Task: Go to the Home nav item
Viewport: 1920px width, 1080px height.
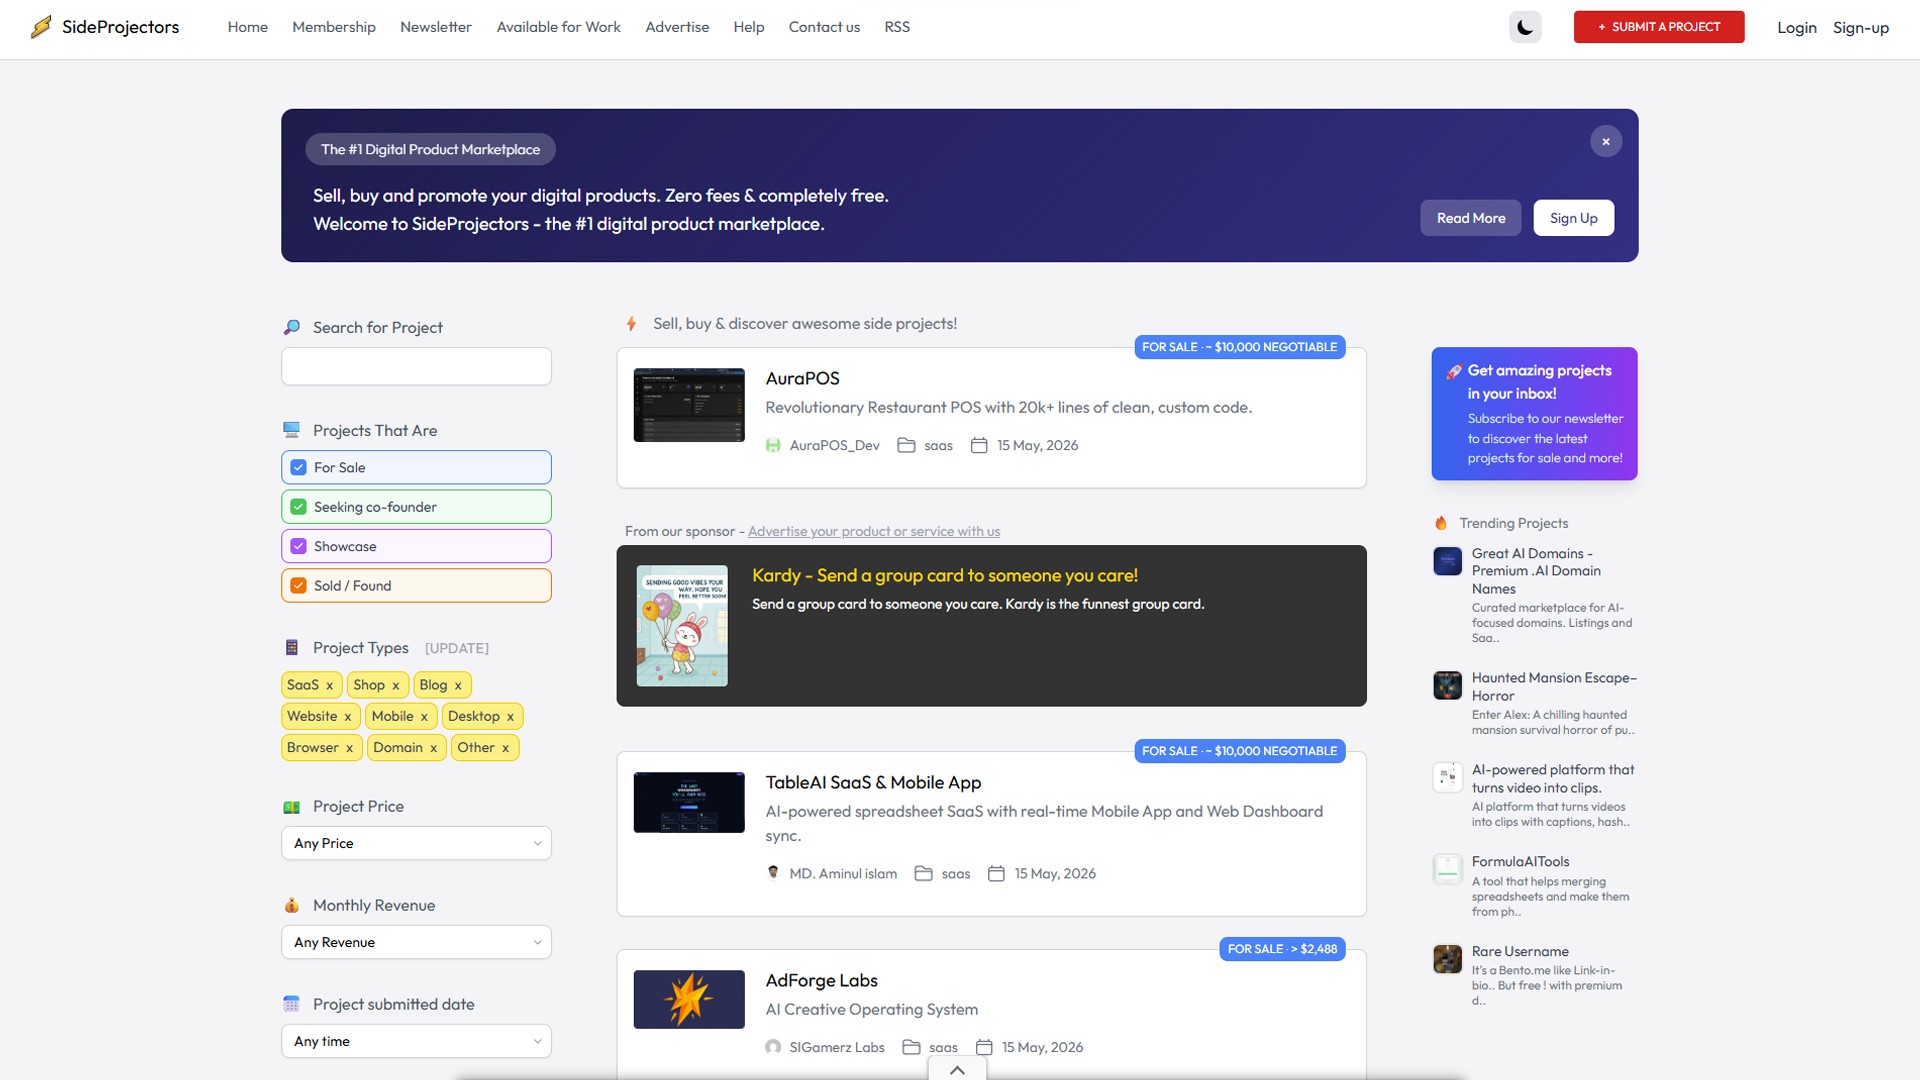Action: [x=248, y=27]
